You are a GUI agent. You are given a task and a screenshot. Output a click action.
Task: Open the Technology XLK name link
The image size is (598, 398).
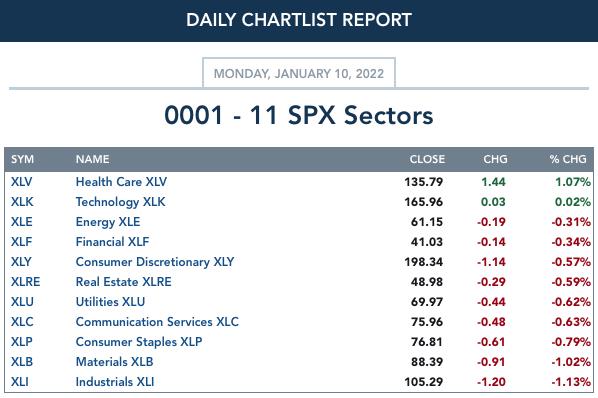click(x=121, y=202)
